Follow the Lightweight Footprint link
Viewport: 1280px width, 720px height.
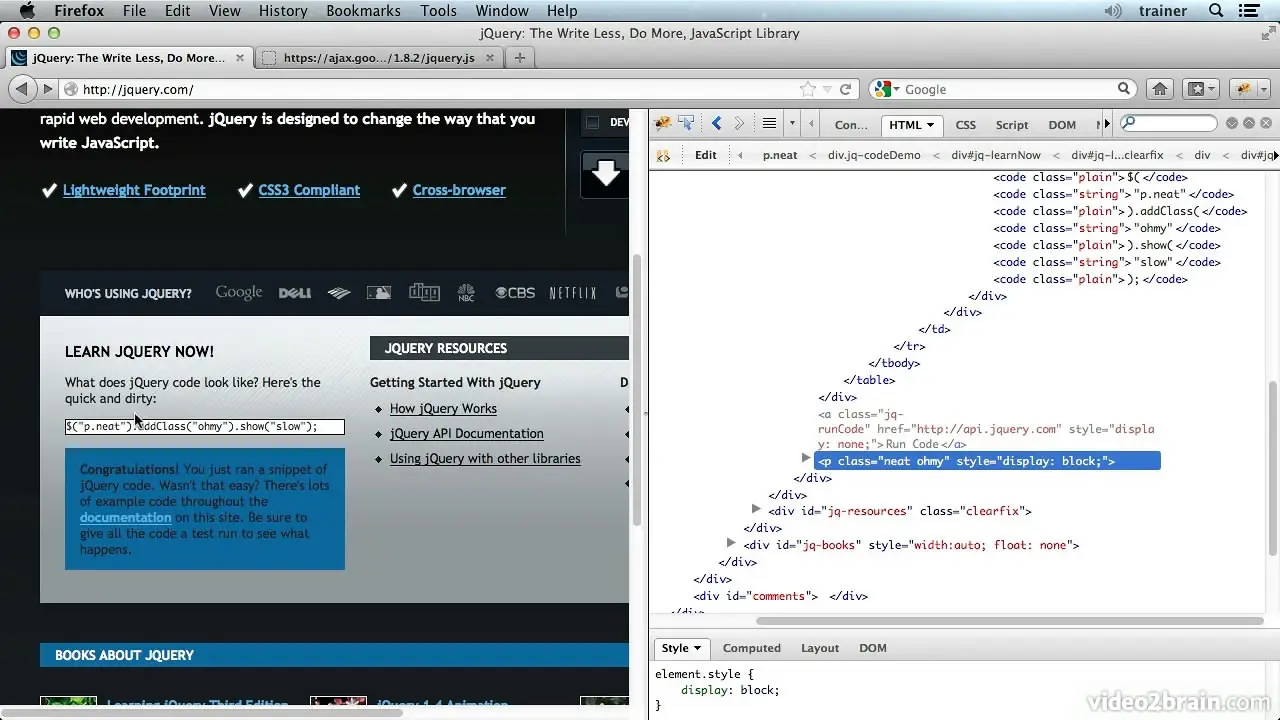pos(134,190)
